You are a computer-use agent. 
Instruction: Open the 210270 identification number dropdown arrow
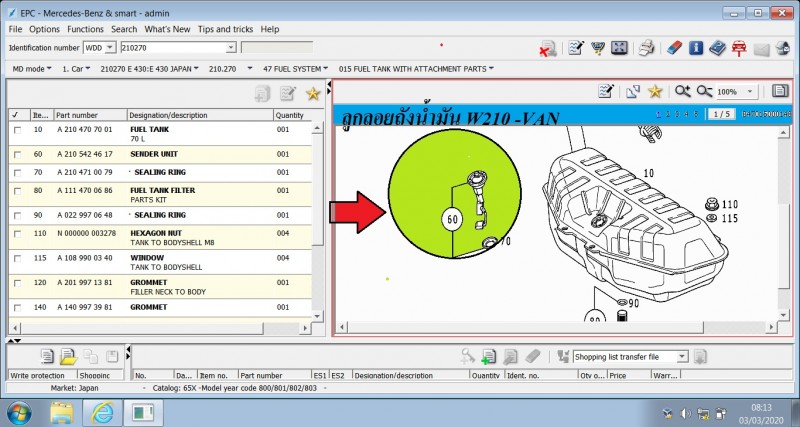point(231,47)
